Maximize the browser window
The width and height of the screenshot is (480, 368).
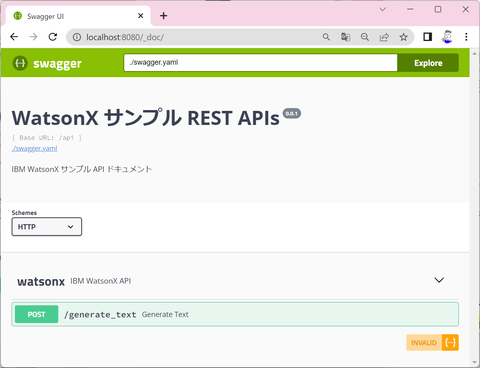(x=438, y=9)
